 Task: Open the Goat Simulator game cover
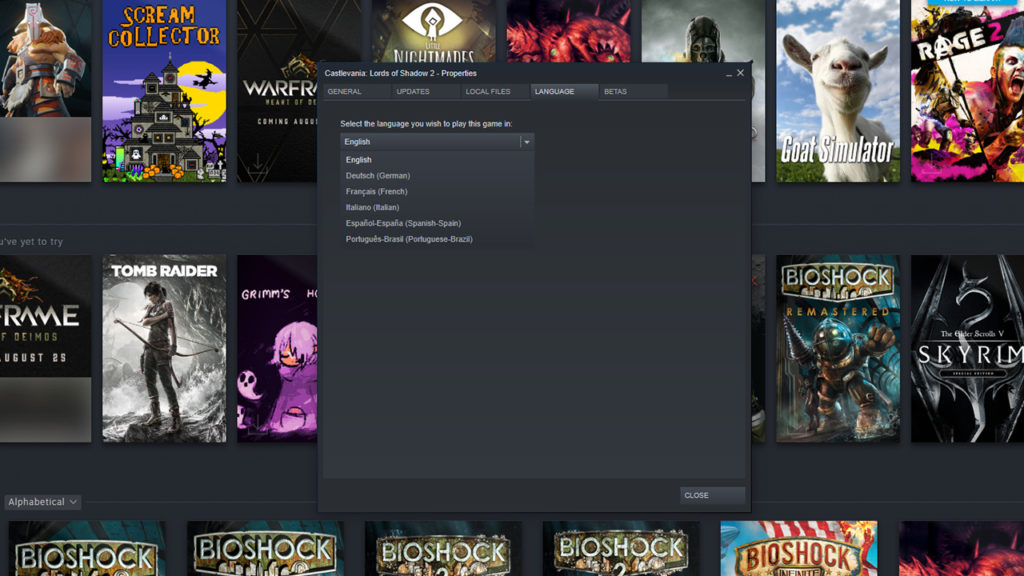(x=837, y=90)
